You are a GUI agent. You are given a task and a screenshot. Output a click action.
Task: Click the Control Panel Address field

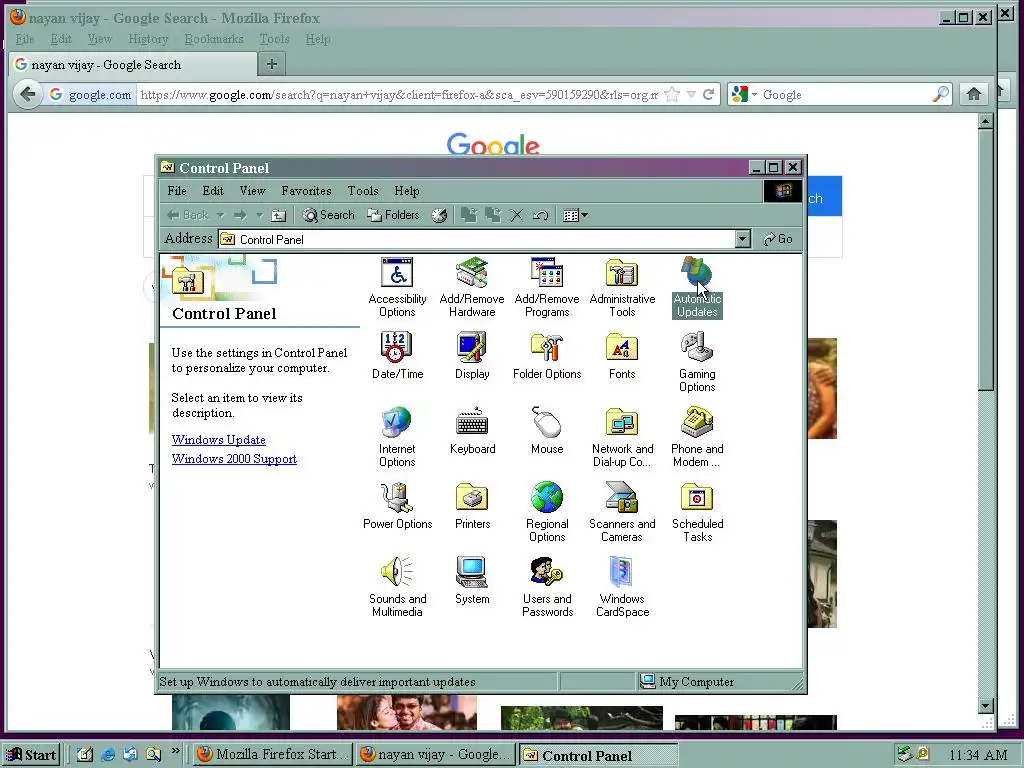click(x=483, y=240)
